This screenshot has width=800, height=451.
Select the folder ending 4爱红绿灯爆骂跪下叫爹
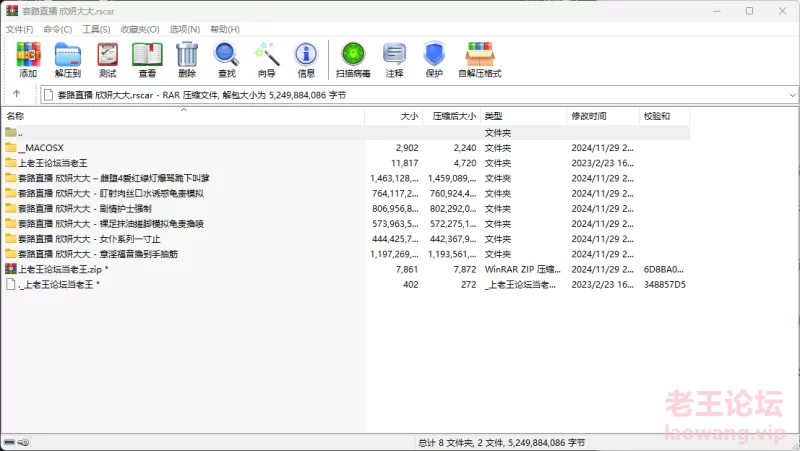346,178
